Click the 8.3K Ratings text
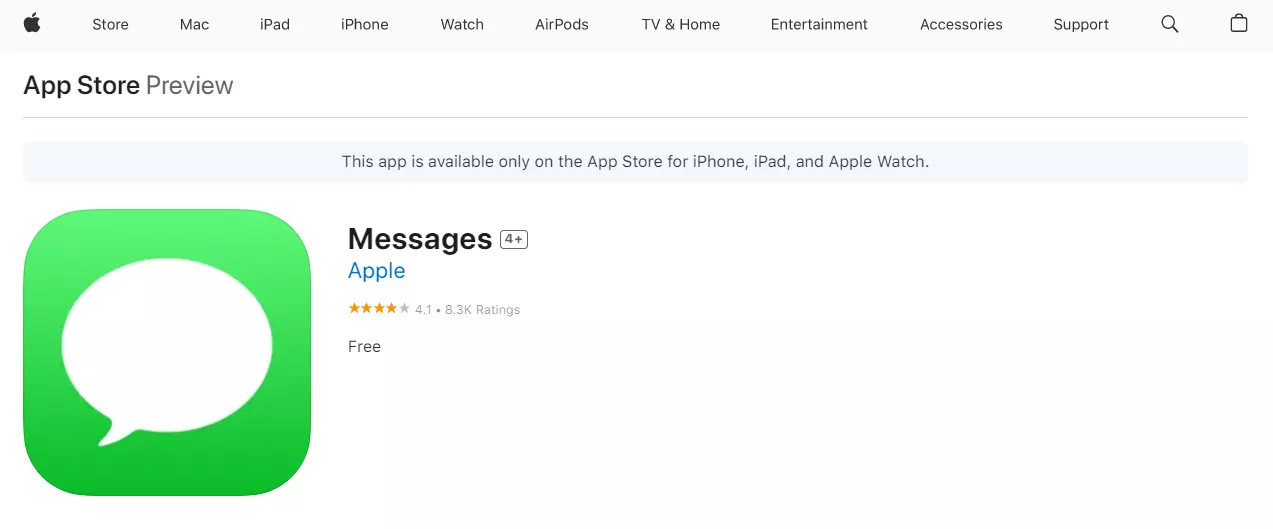1273x529 pixels. point(482,310)
